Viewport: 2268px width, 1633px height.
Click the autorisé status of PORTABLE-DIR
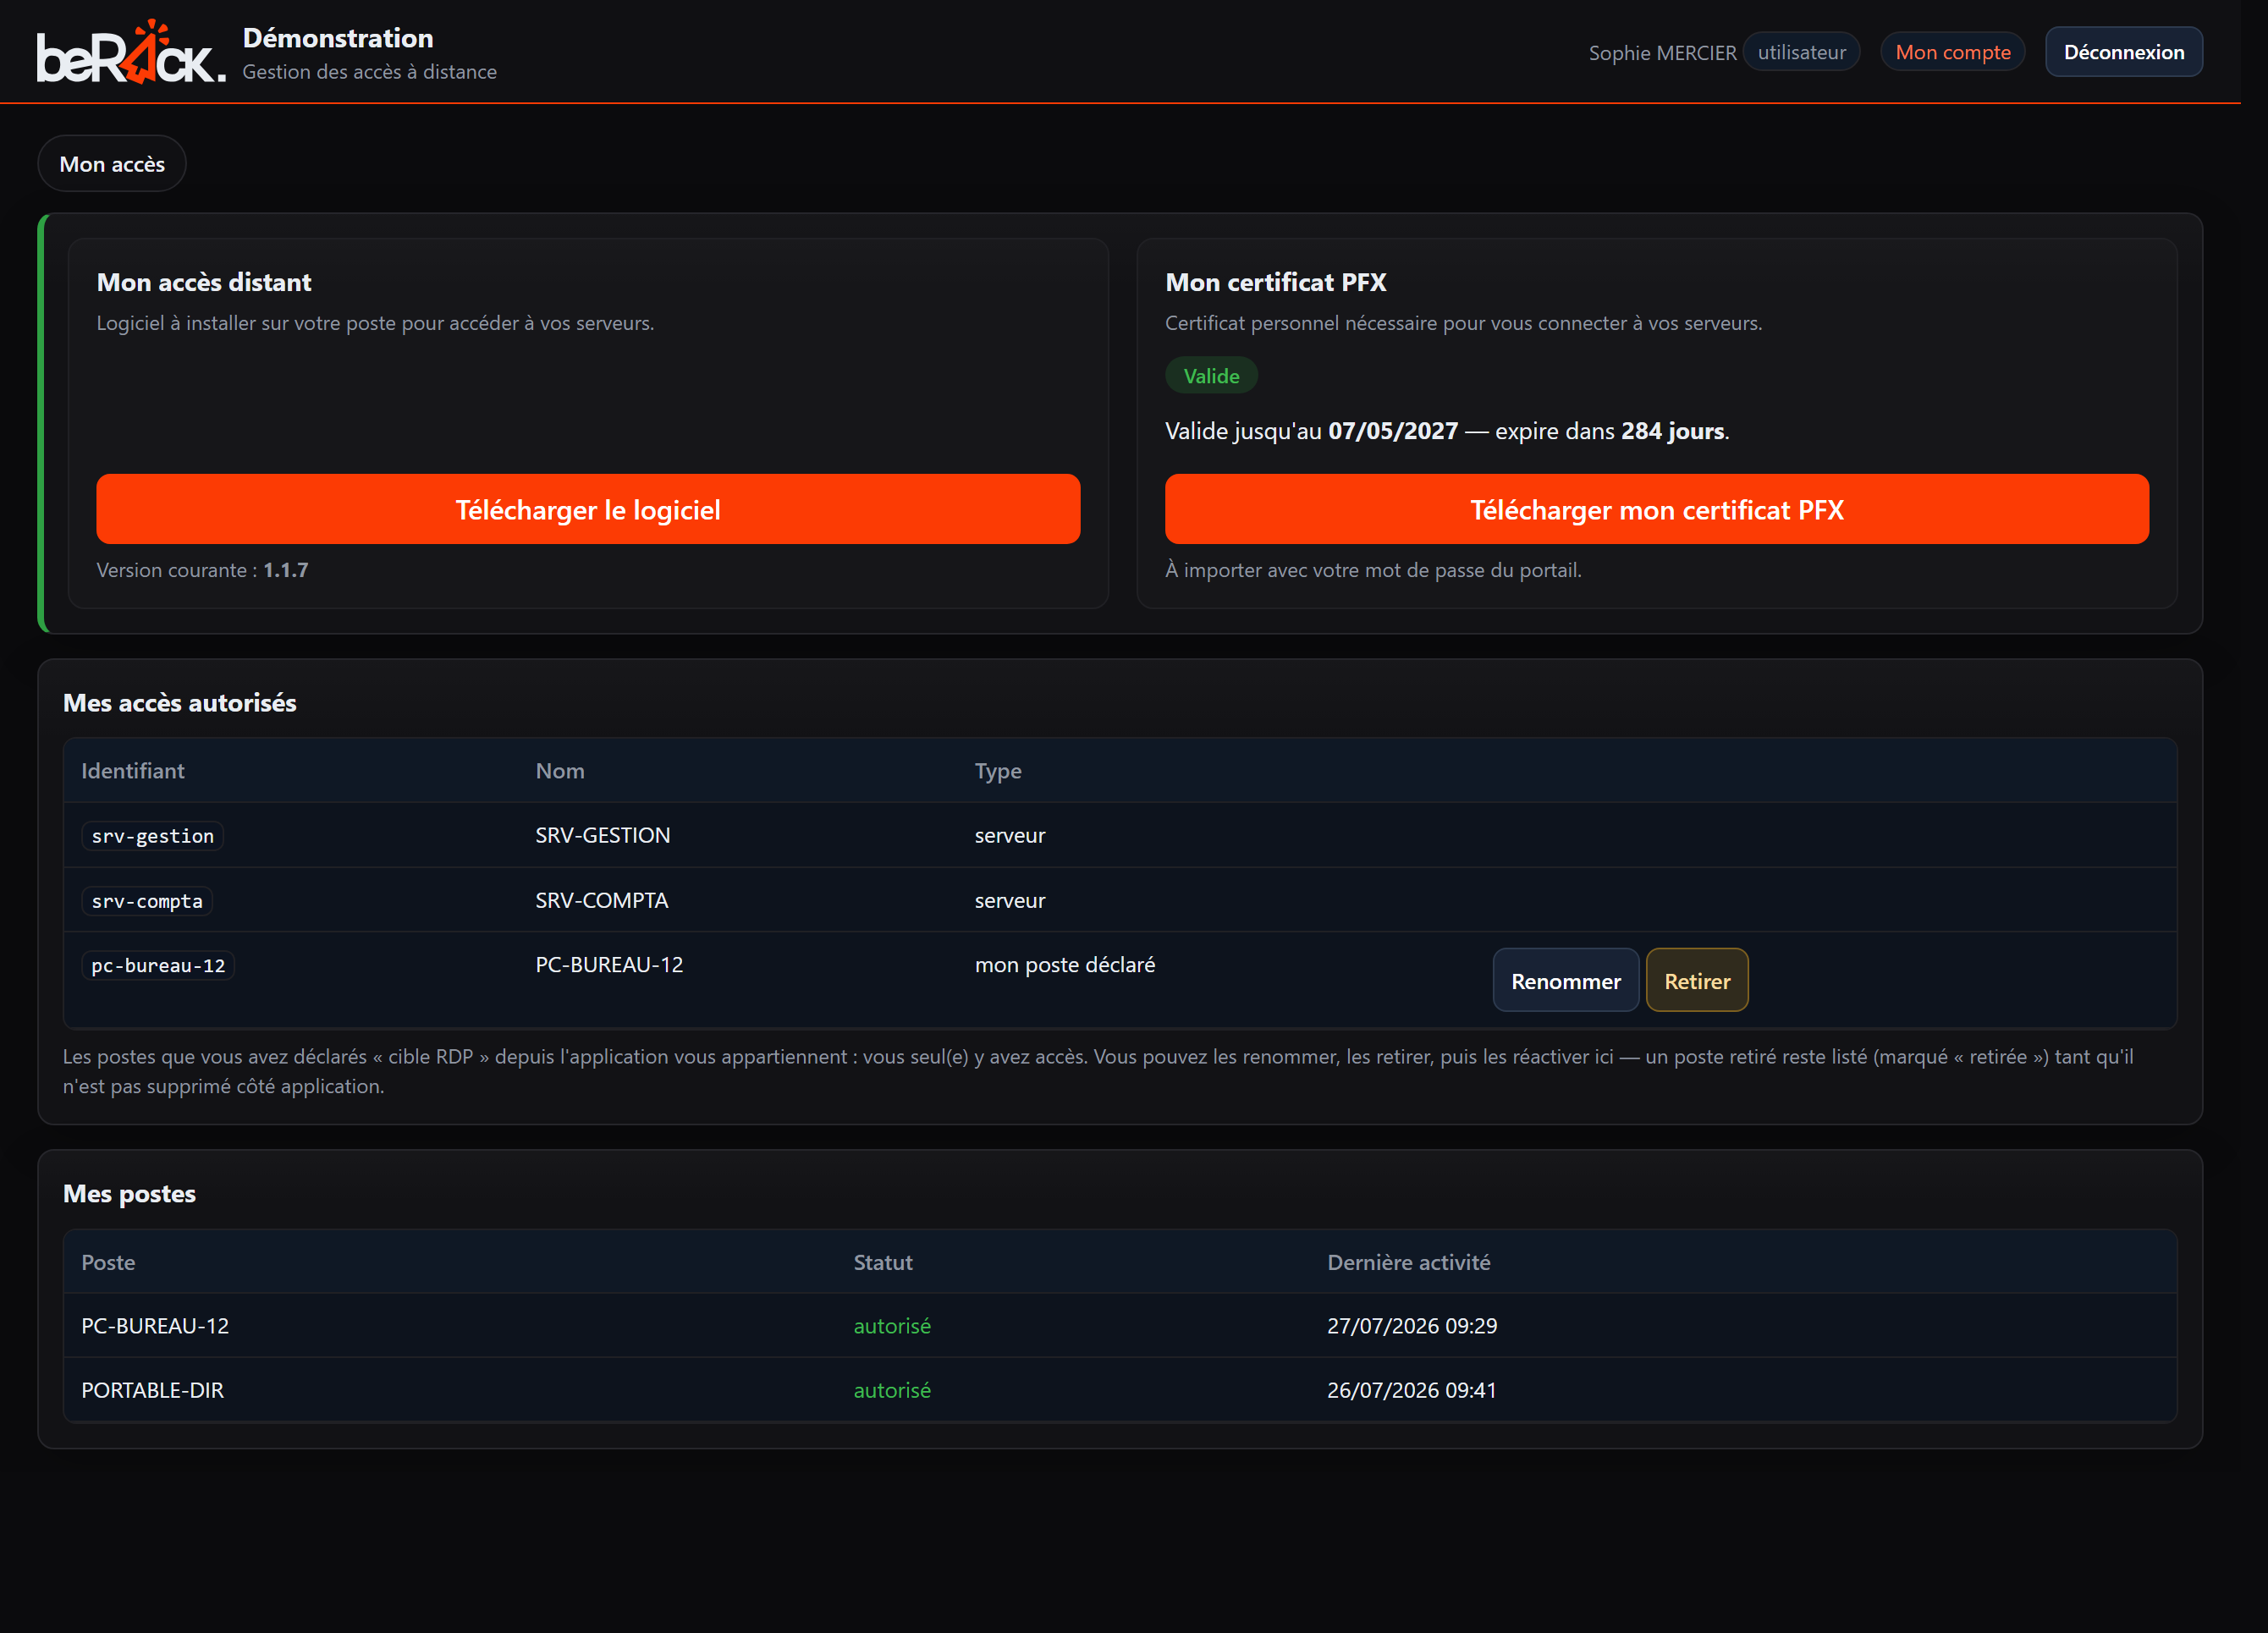(892, 1390)
